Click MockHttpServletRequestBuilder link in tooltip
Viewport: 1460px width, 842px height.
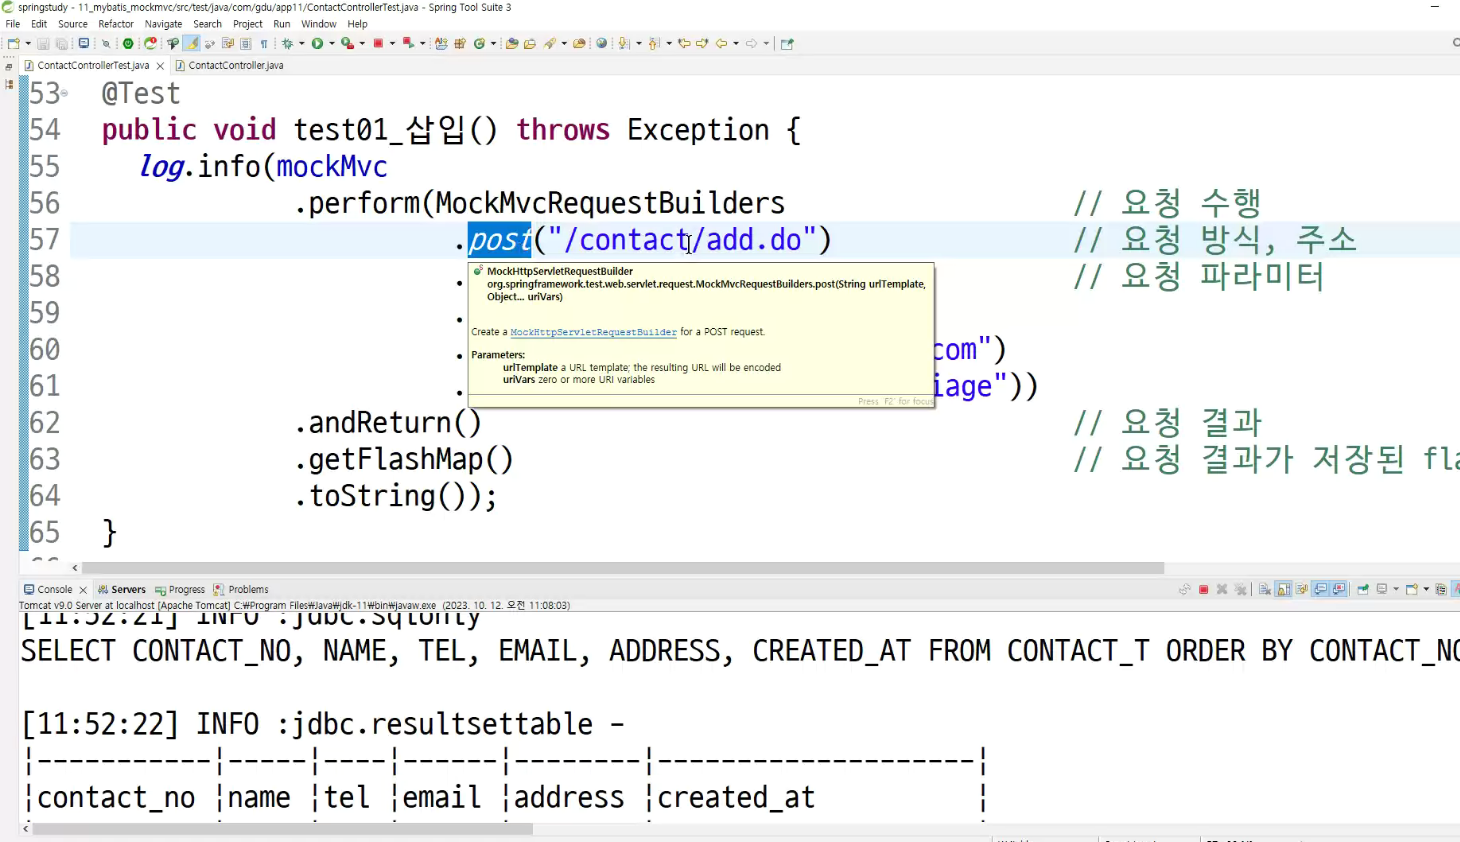(x=593, y=332)
